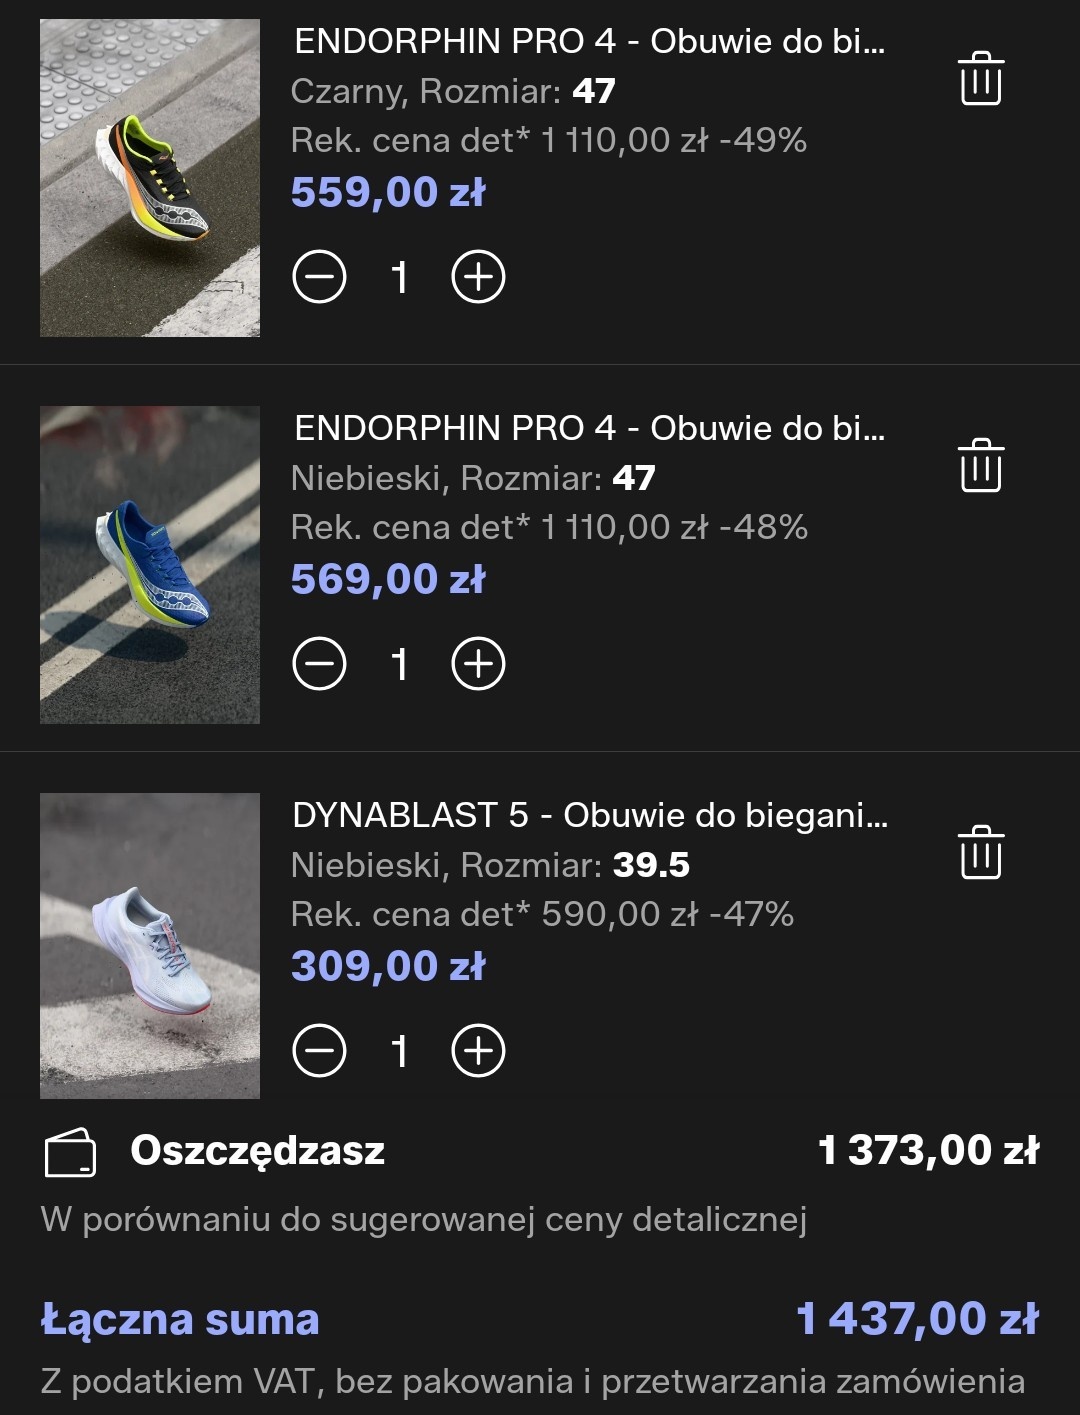Delete the black Endorphin Pro 4 item
Screen dimensions: 1080x1415
(980, 79)
